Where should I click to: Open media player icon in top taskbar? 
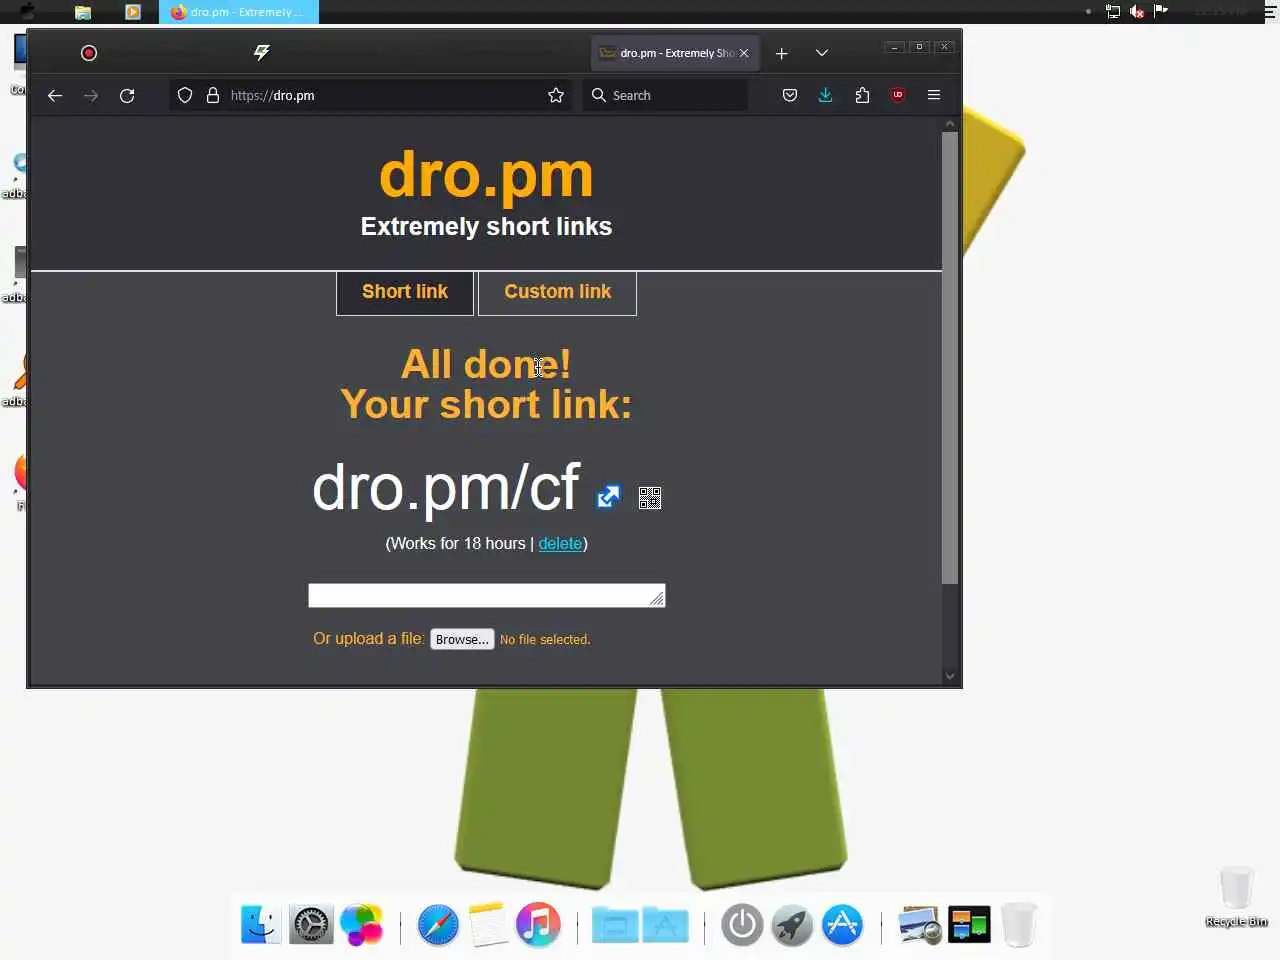pyautogui.click(x=133, y=12)
